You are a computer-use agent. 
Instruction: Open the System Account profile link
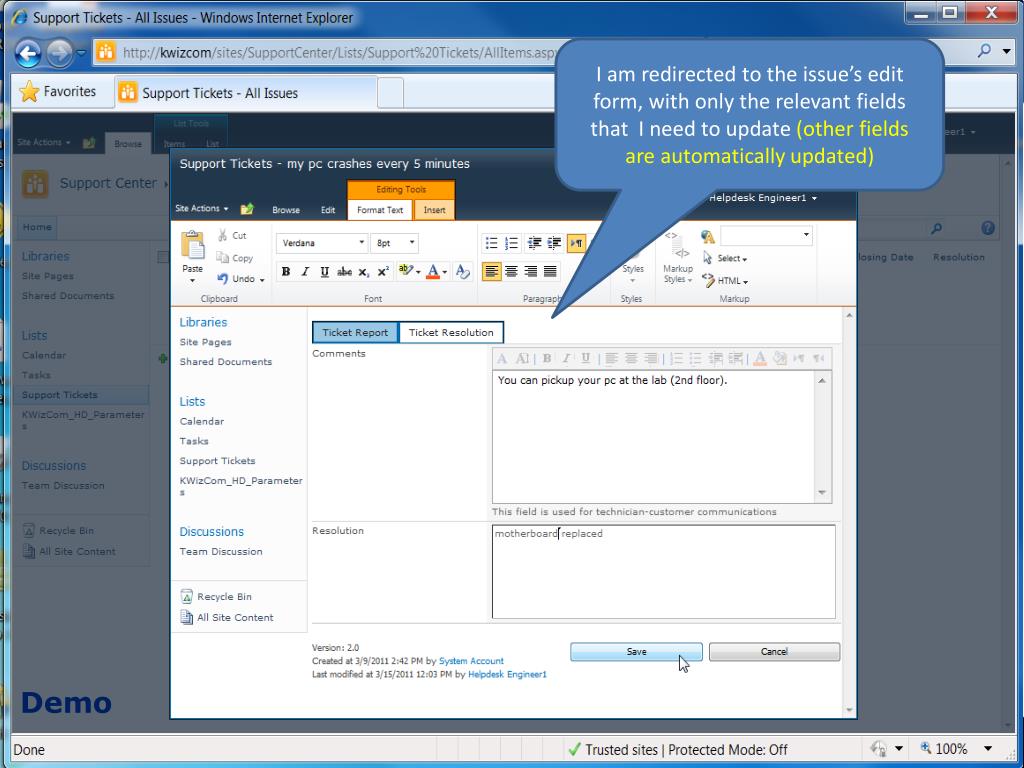click(471, 661)
